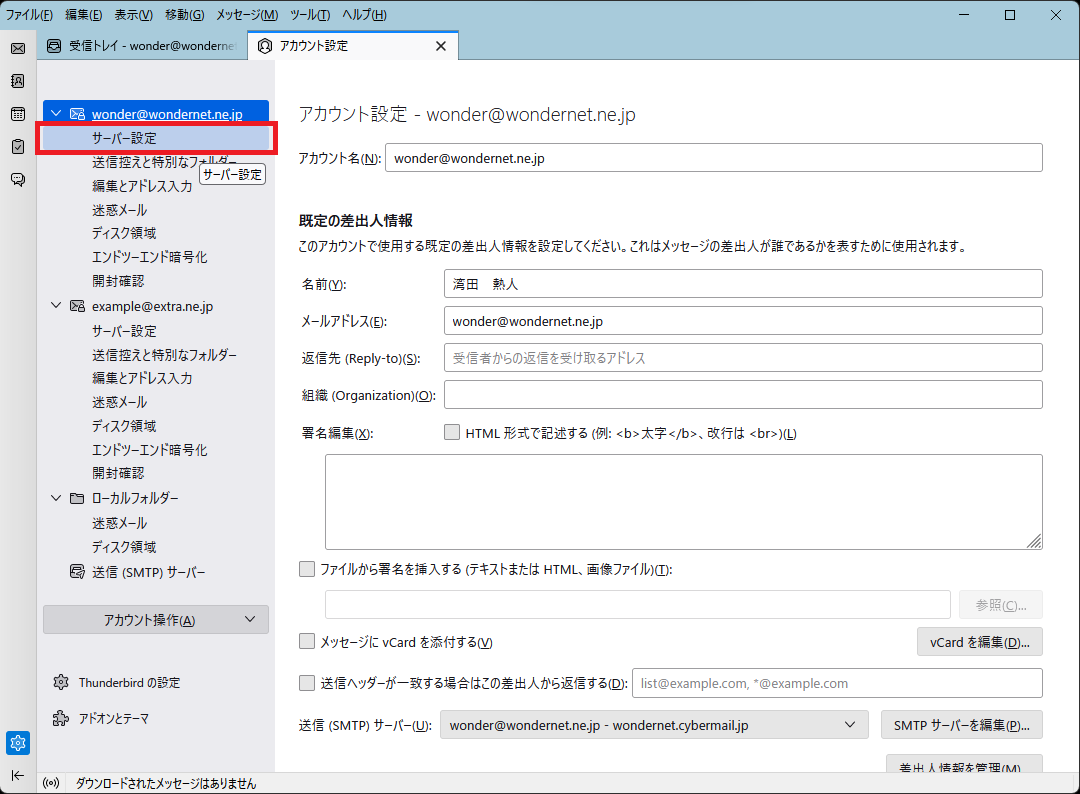Click the Settings gear icon in sidebar
The image size is (1080, 794).
pyautogui.click(x=18, y=743)
